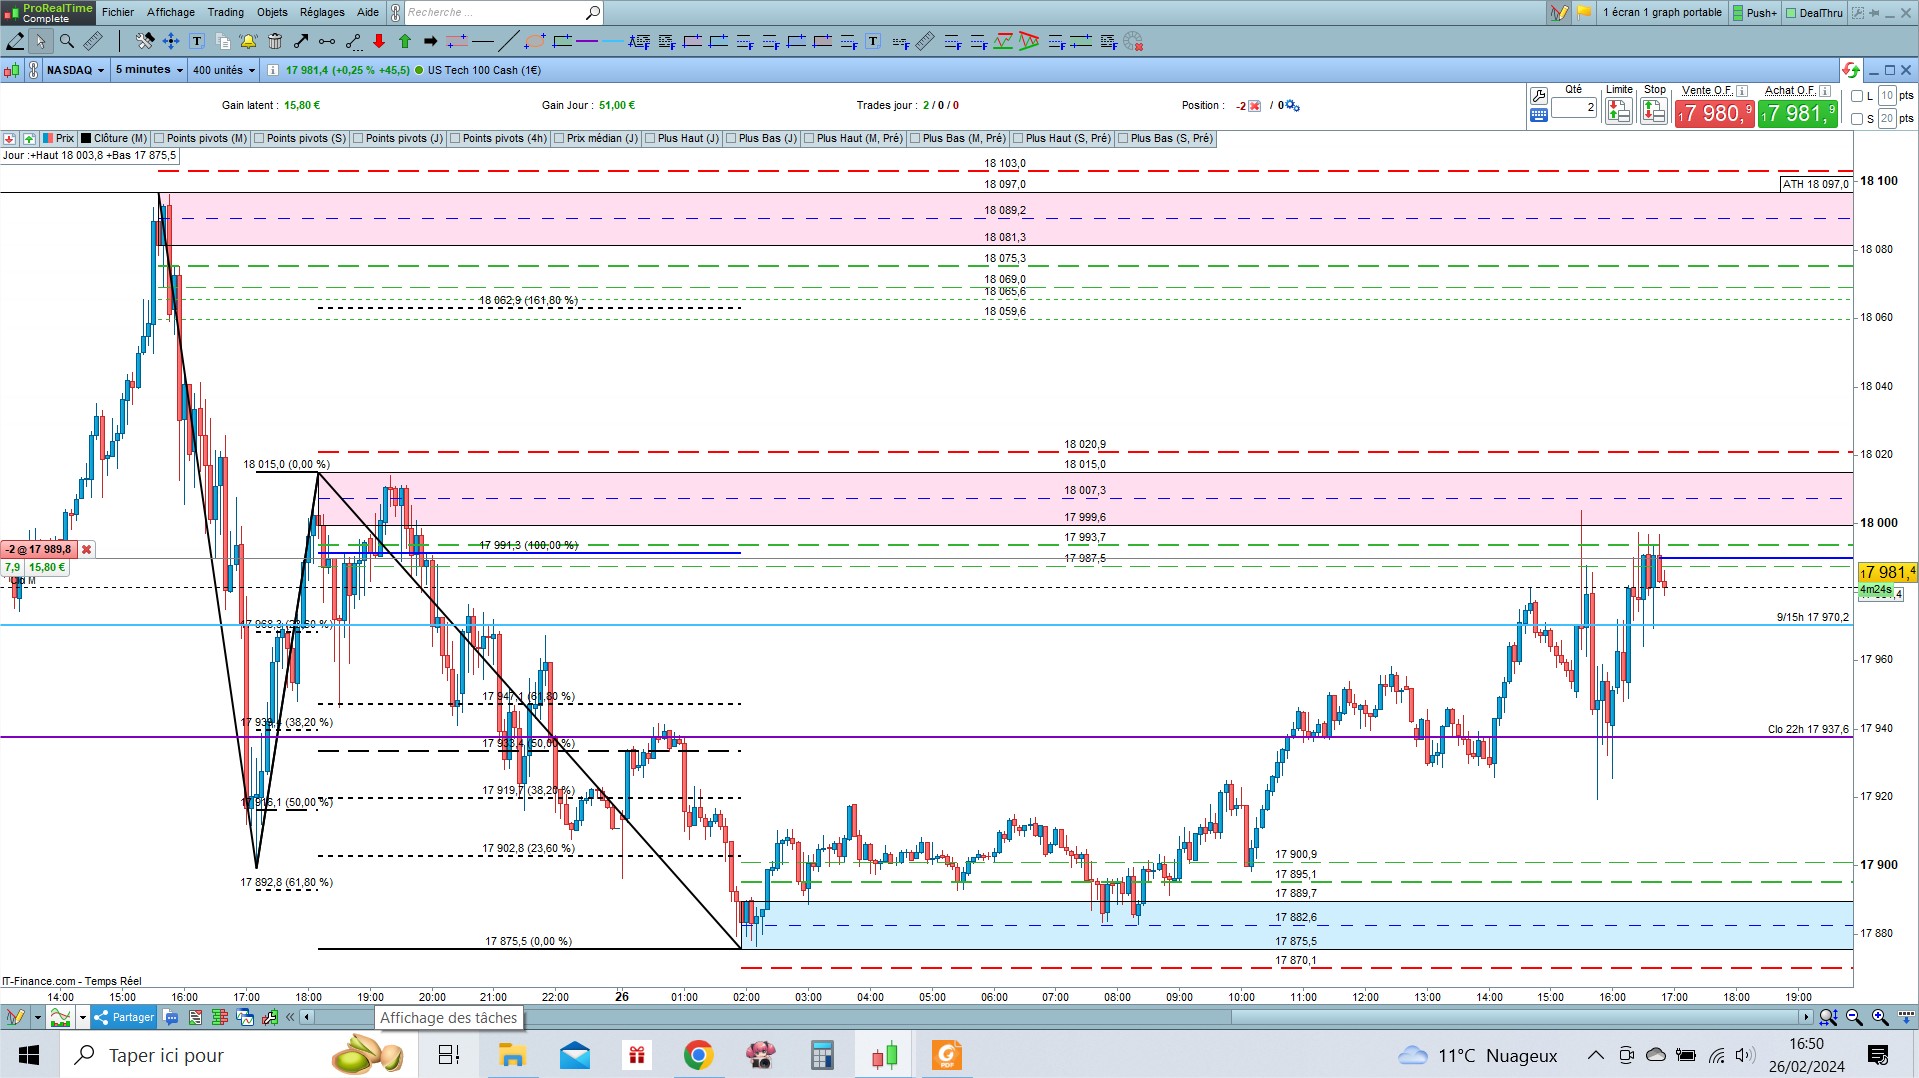Select the diagonal line drawing tool

tap(509, 41)
